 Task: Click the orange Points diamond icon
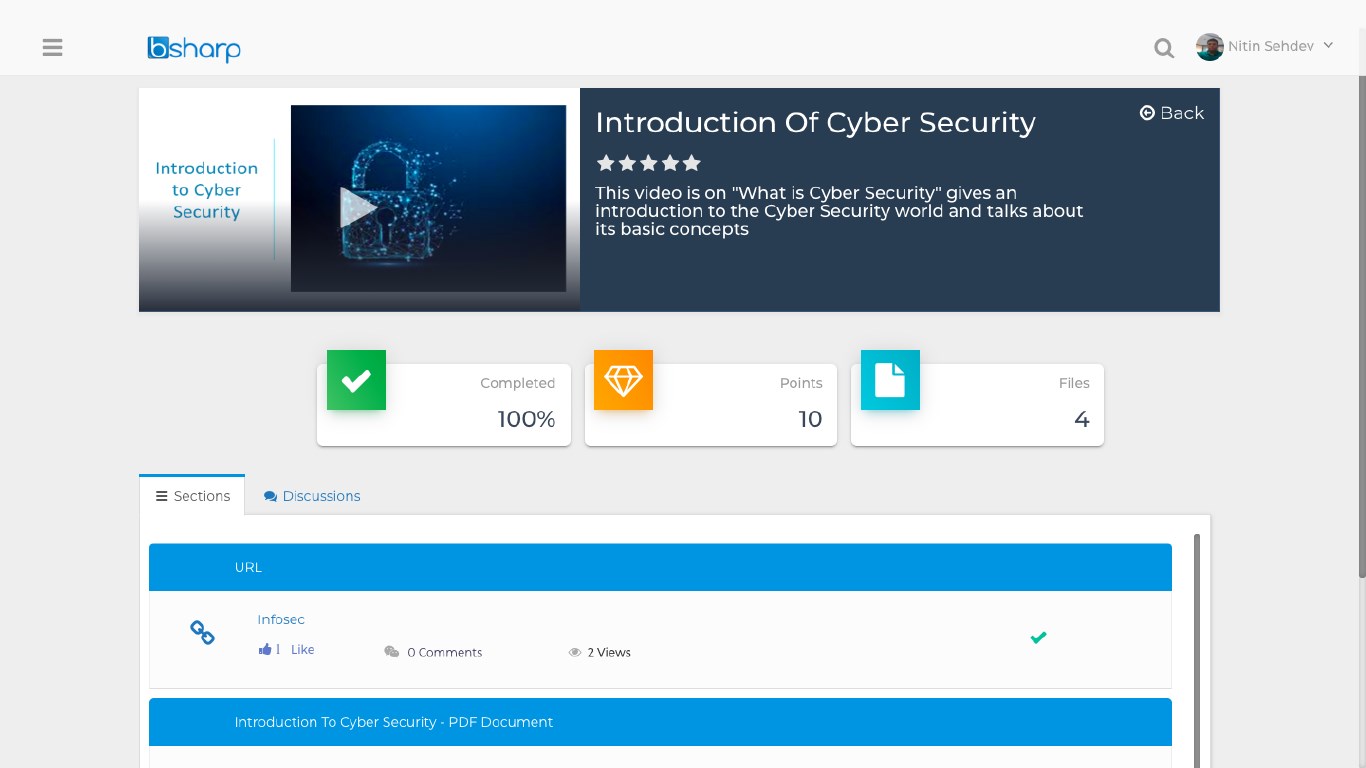click(x=623, y=380)
